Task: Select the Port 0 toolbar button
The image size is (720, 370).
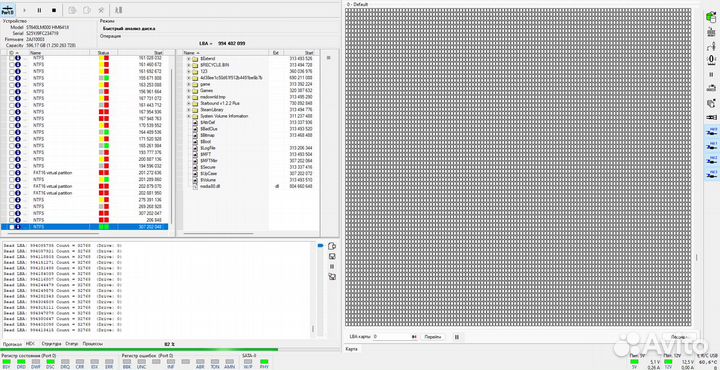Action: point(8,10)
